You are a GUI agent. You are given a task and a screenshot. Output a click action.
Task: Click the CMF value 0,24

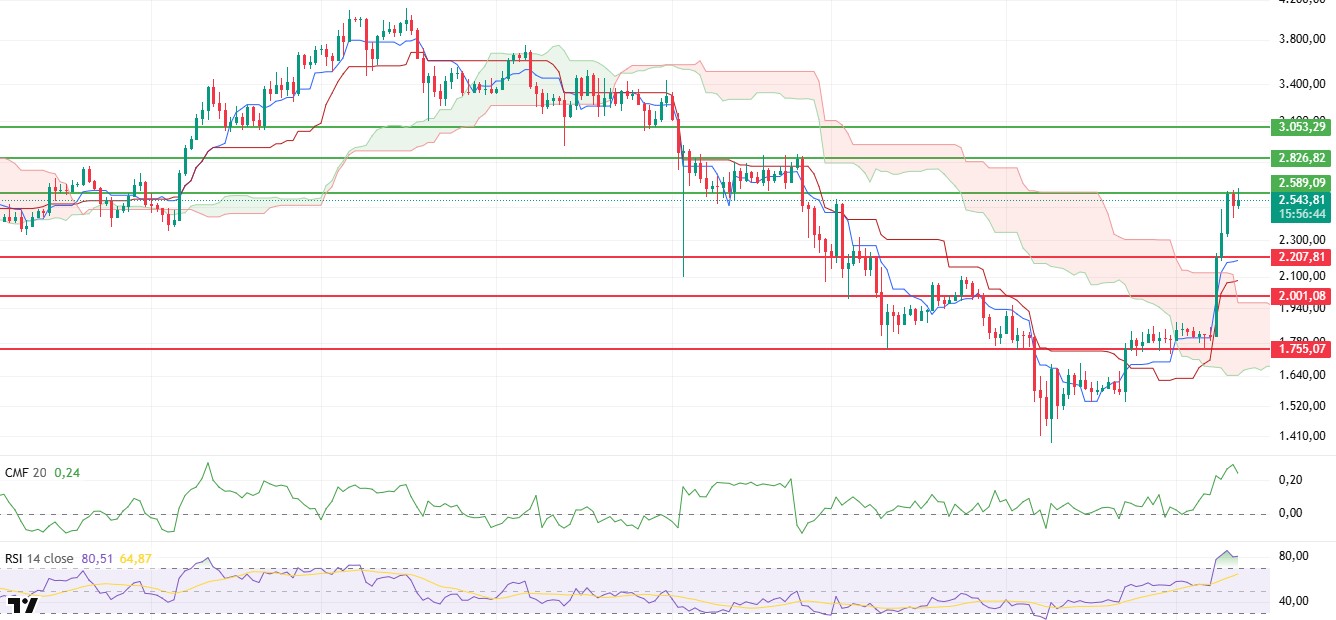(67, 473)
